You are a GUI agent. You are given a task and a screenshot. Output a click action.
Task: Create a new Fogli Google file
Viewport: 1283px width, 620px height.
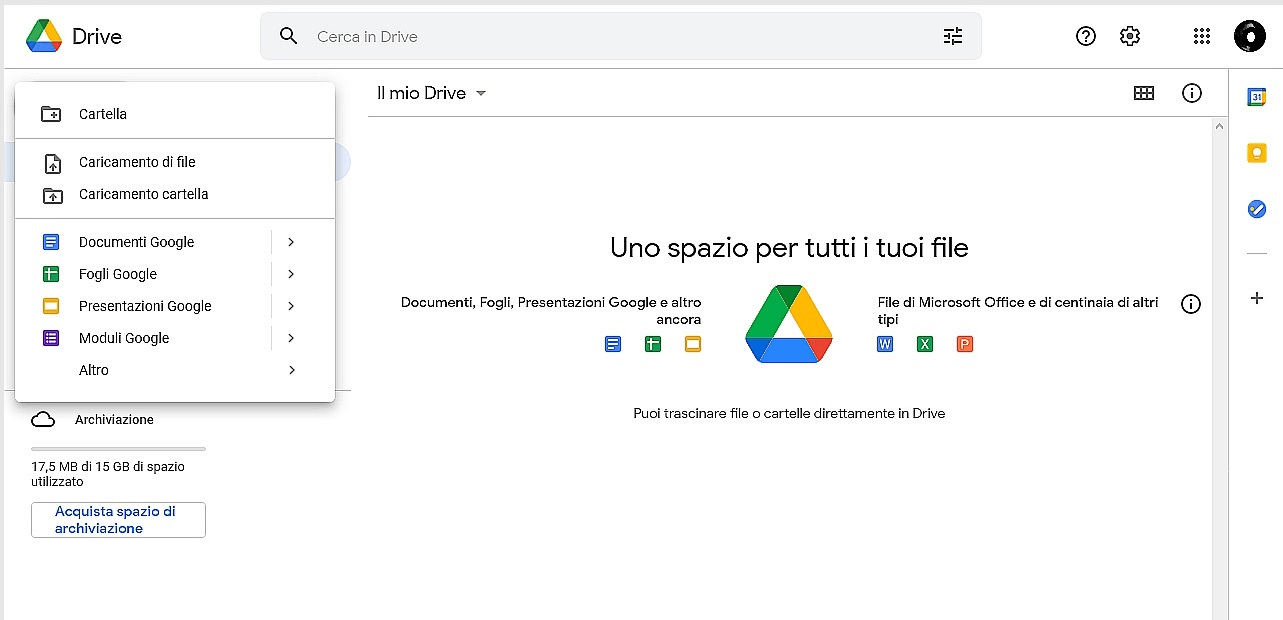pos(142,274)
